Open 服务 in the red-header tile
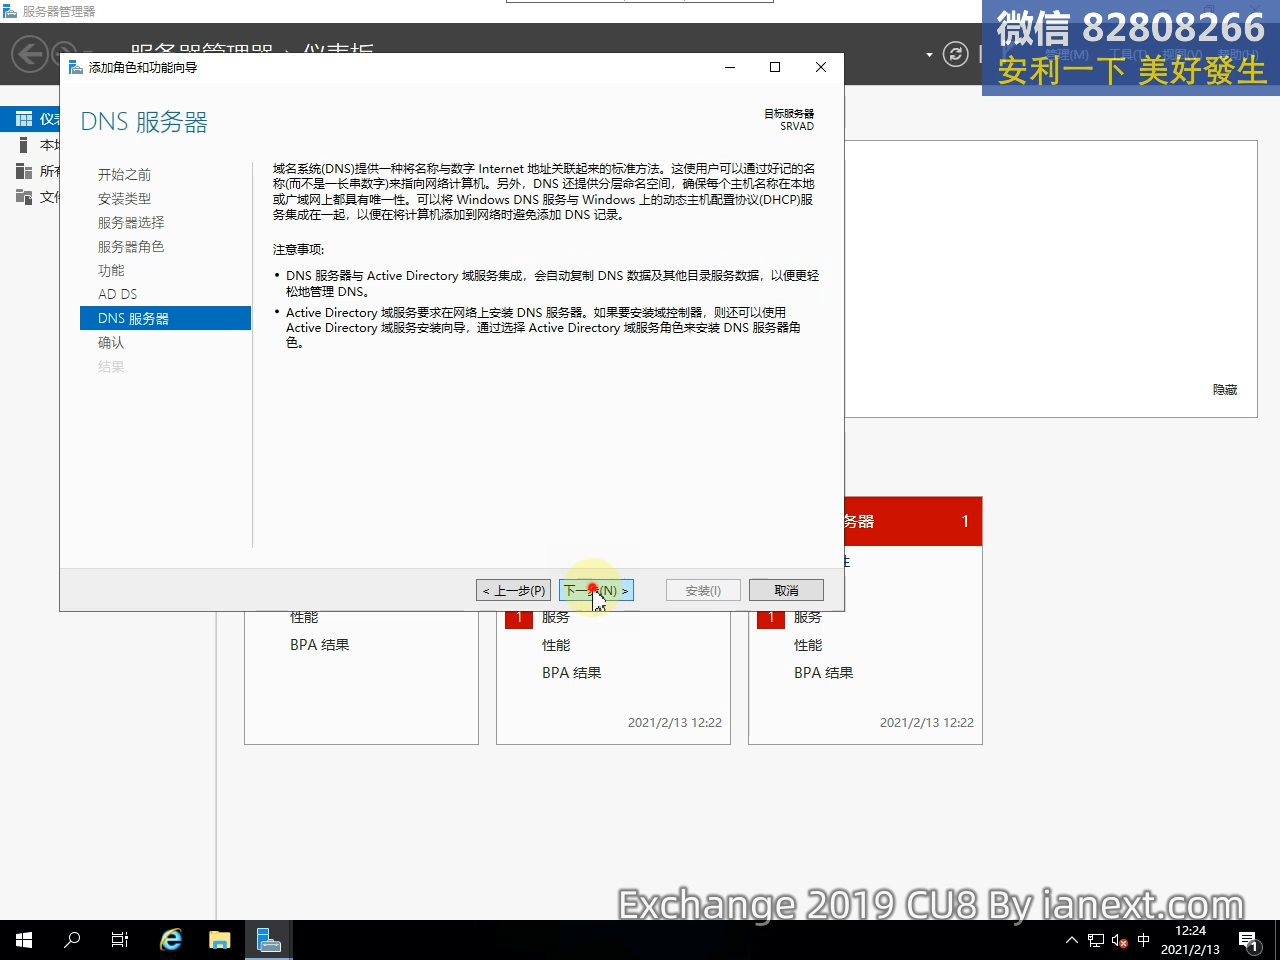1280x960 pixels. click(808, 617)
